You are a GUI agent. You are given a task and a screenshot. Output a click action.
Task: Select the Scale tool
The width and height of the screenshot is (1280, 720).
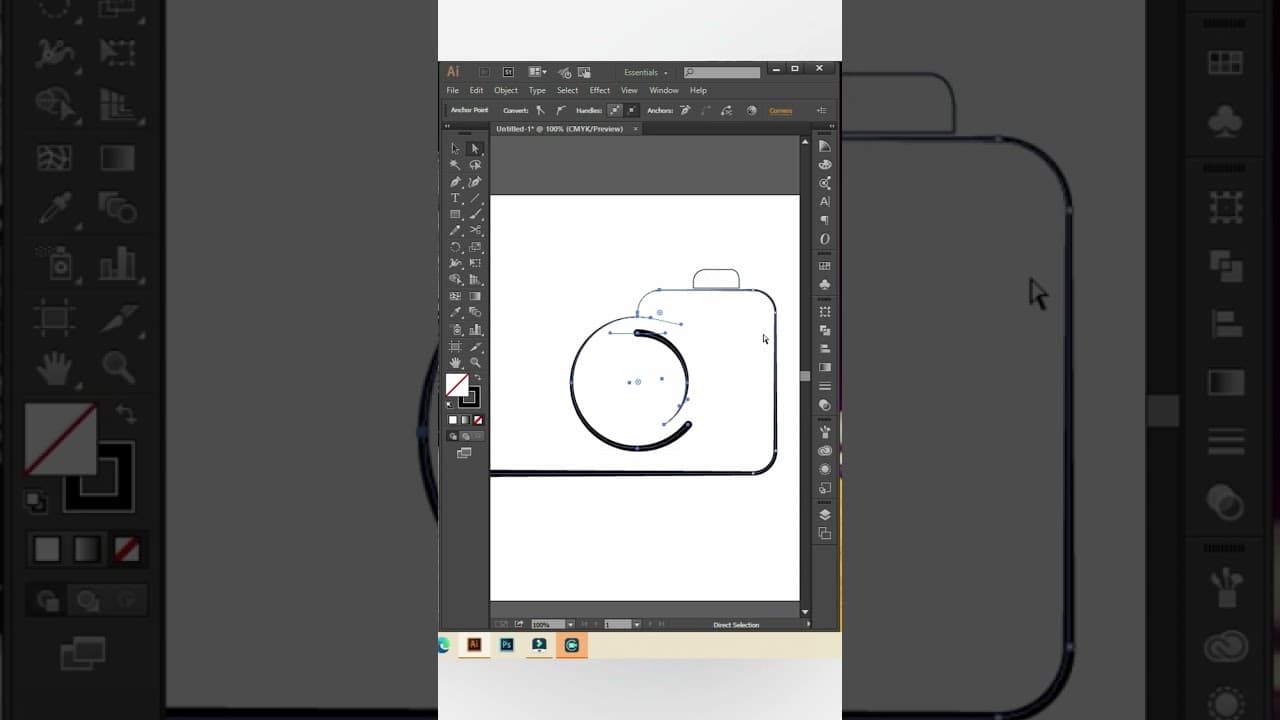click(475, 247)
